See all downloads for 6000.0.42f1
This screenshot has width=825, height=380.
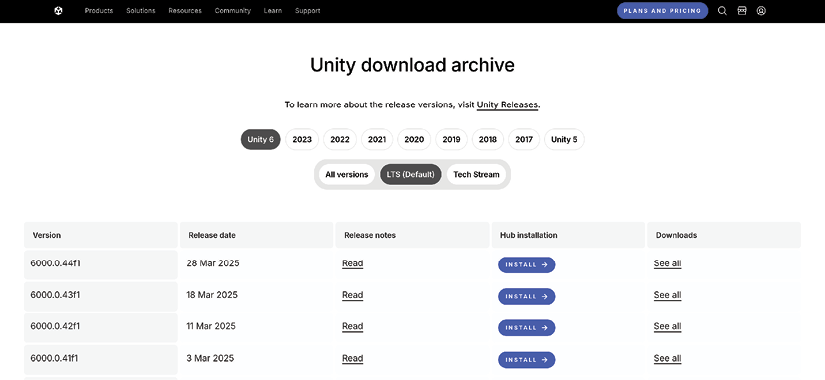[668, 326]
